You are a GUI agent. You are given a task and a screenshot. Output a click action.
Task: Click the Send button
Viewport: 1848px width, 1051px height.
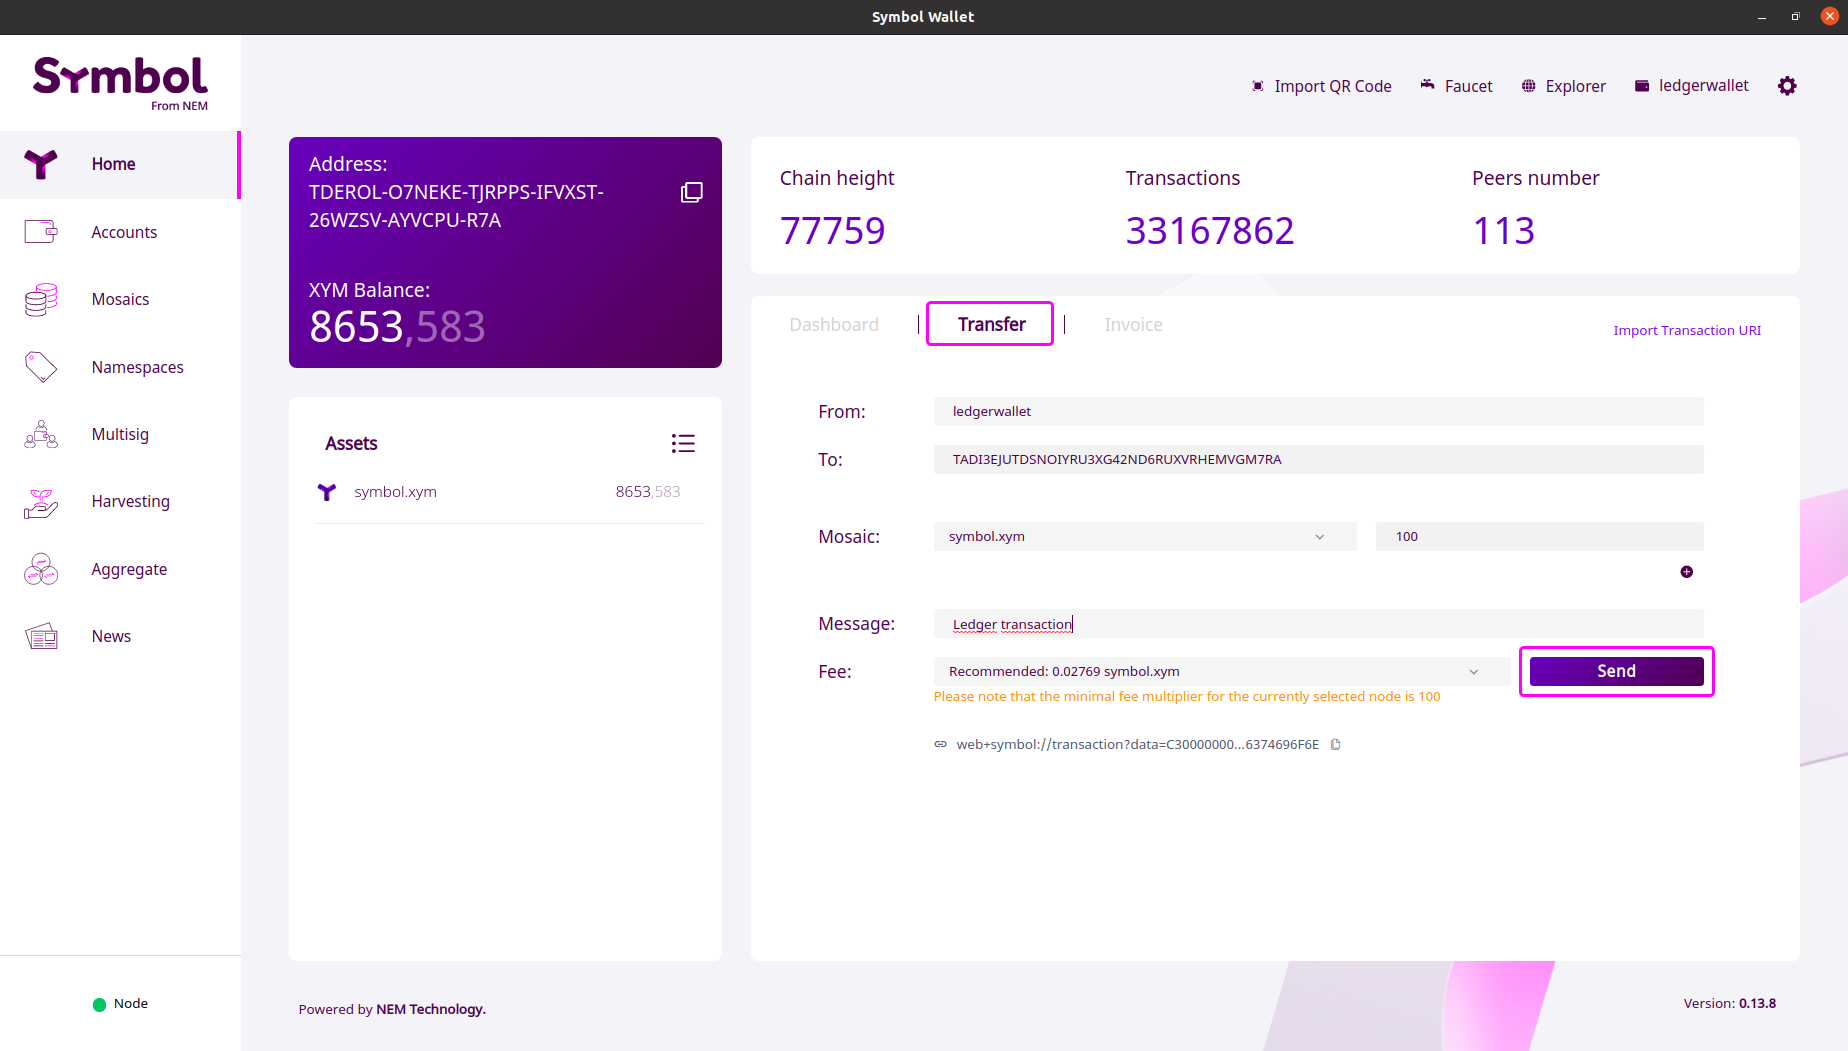(1617, 671)
